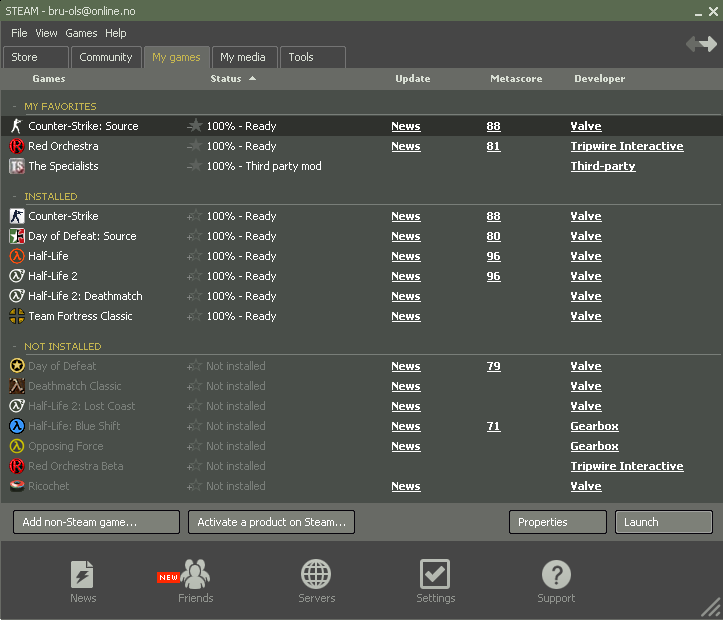The height and width of the screenshot is (620, 723).
Task: Click the Deathmatch Classic icon
Action: pos(17,386)
